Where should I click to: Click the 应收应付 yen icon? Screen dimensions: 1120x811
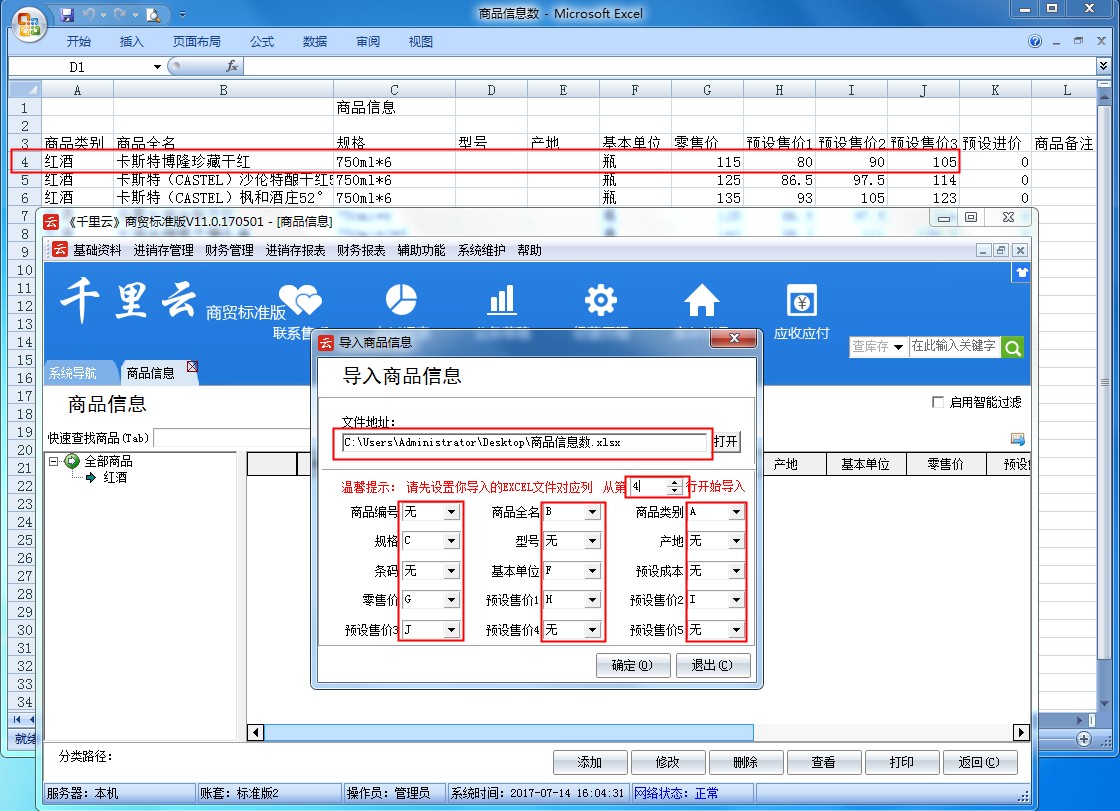[x=801, y=300]
